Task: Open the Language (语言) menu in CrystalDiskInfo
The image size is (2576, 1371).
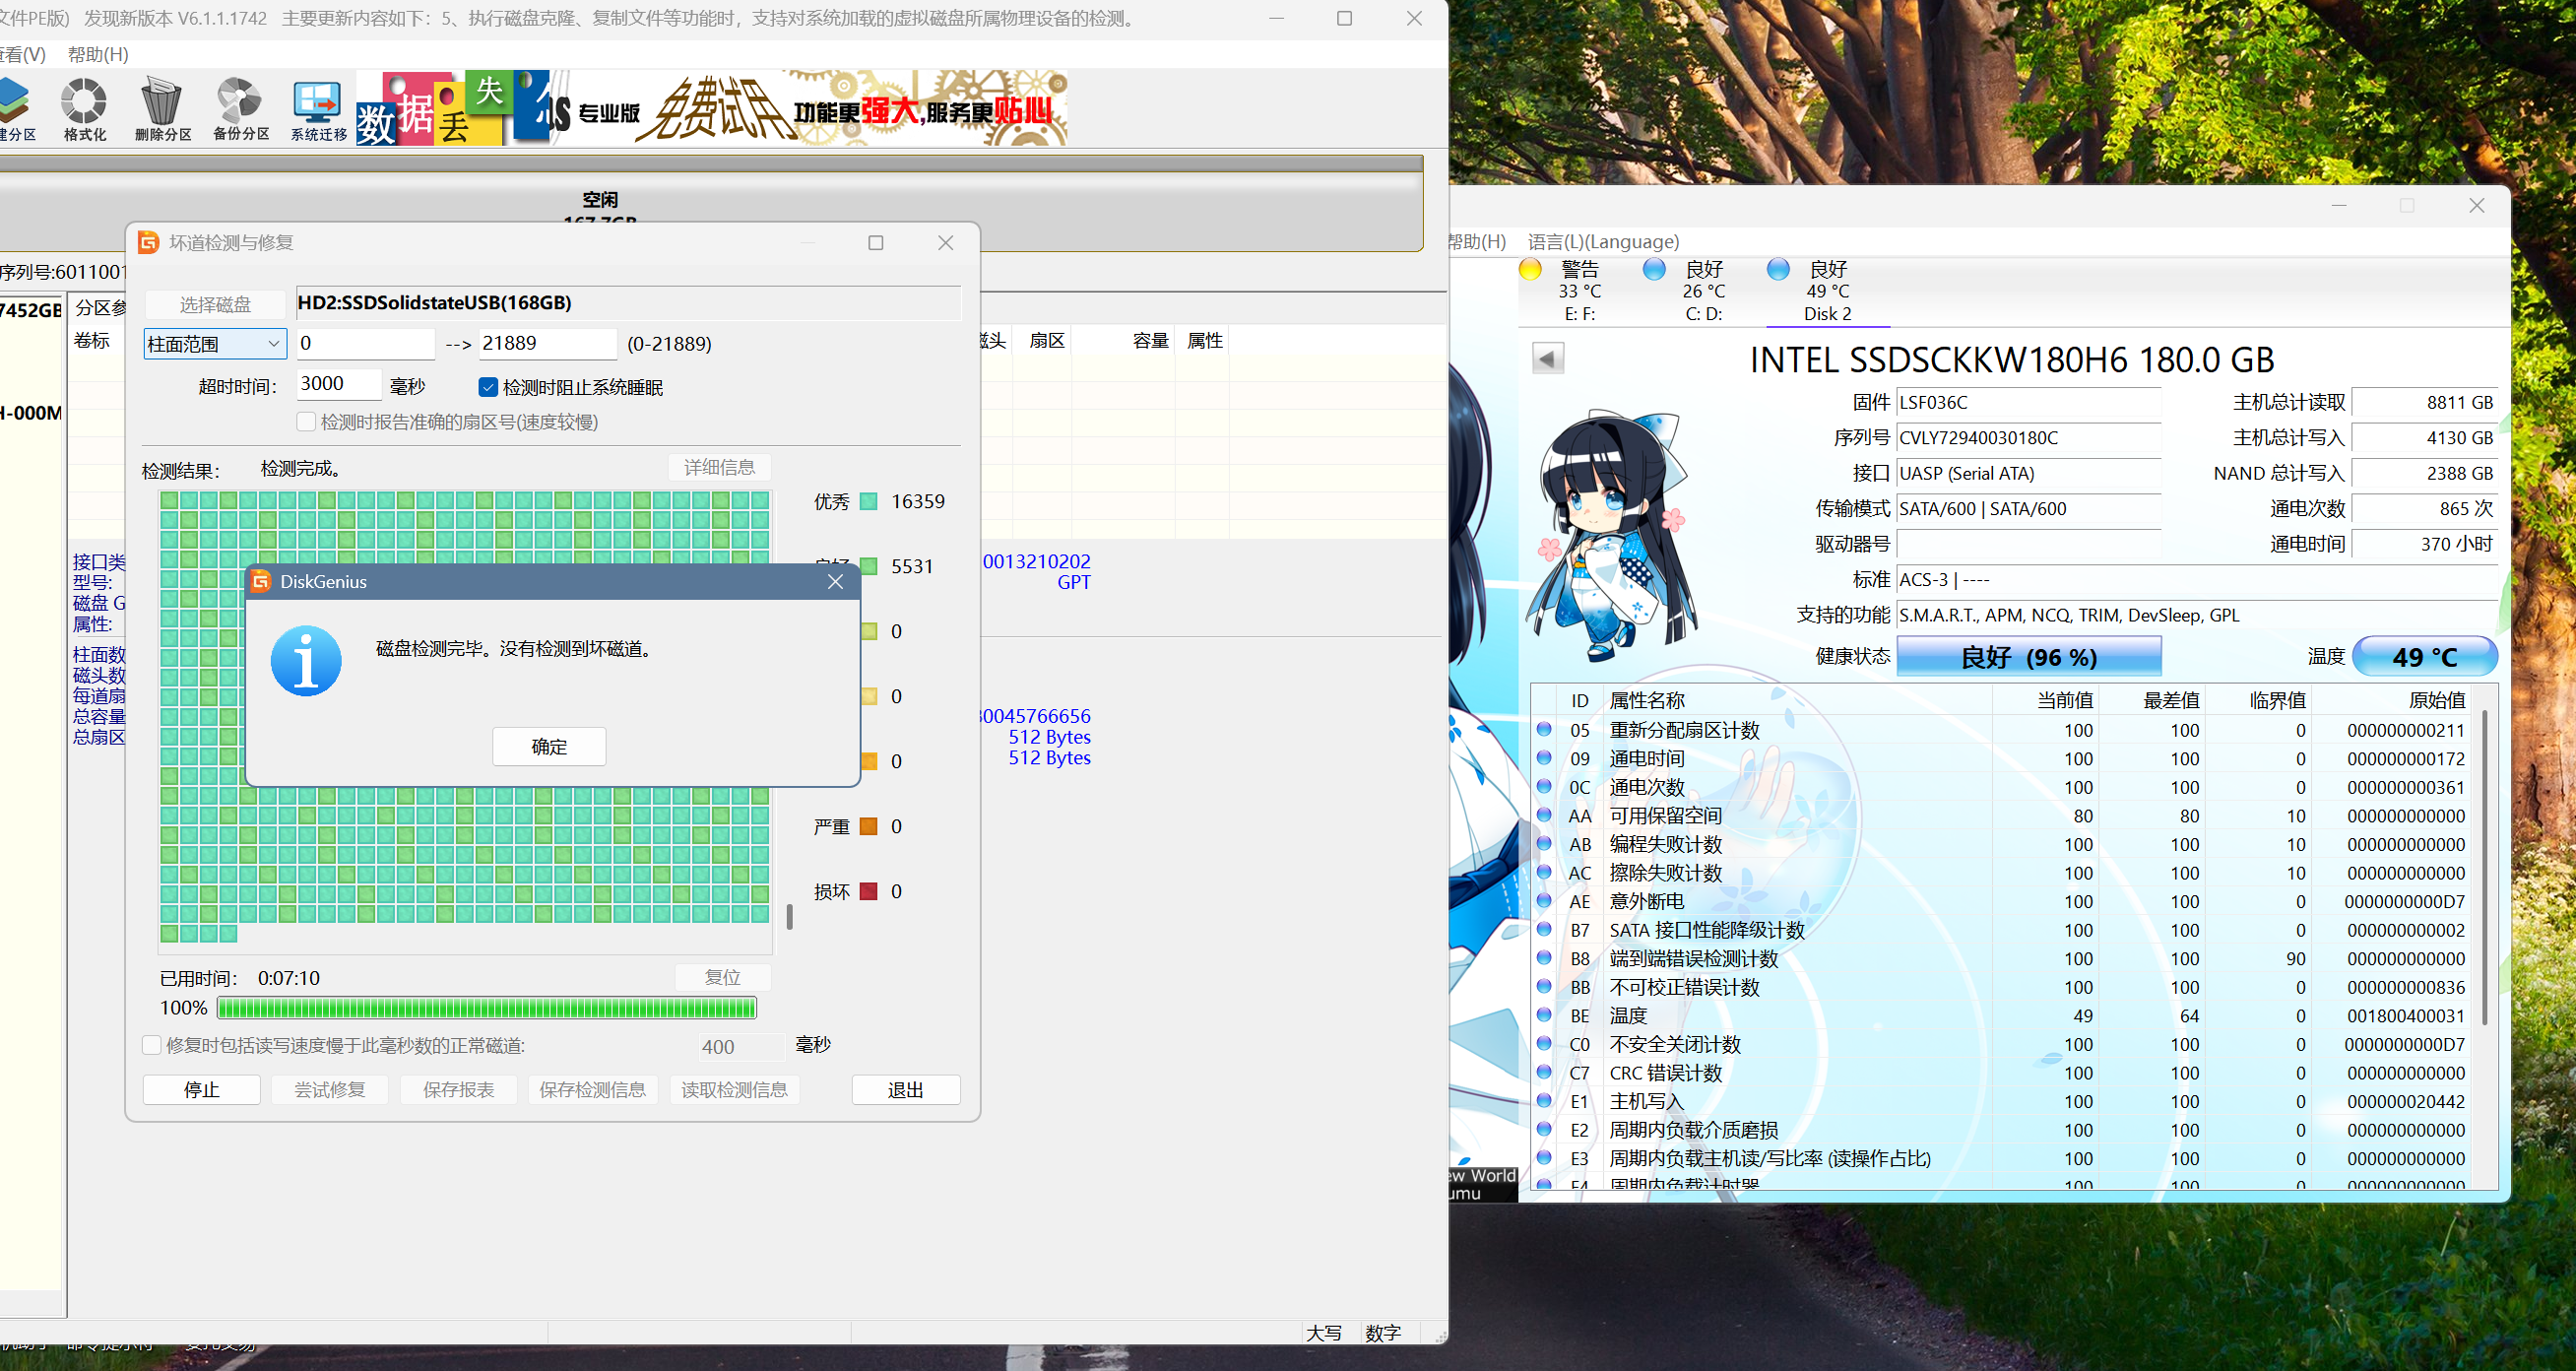Action: coord(1602,242)
